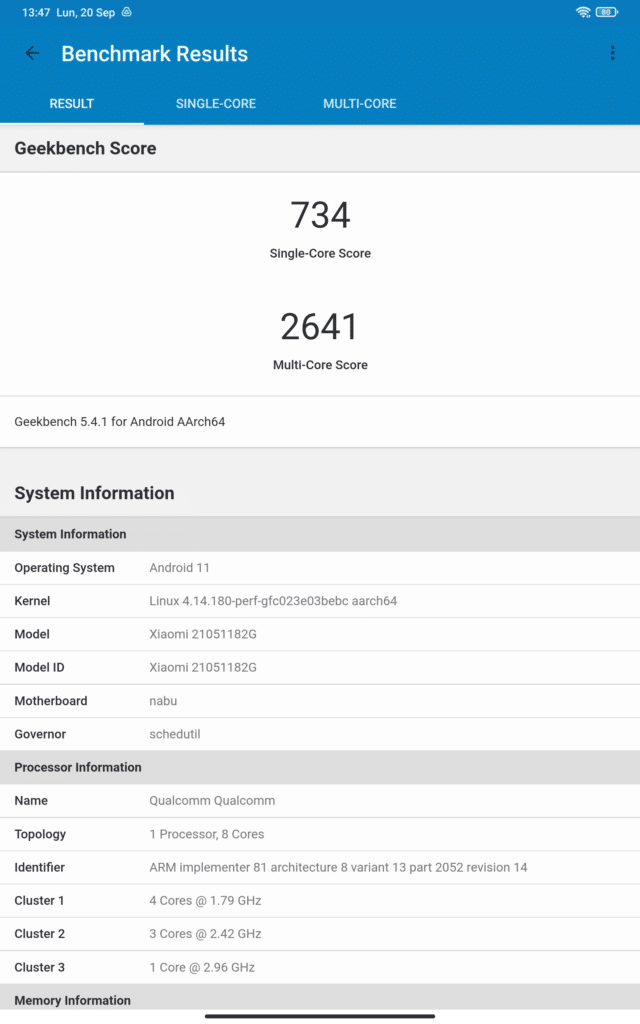Tap the date Lun, 20 Sep
The height and width of the screenshot is (1024, 640).
tap(86, 12)
